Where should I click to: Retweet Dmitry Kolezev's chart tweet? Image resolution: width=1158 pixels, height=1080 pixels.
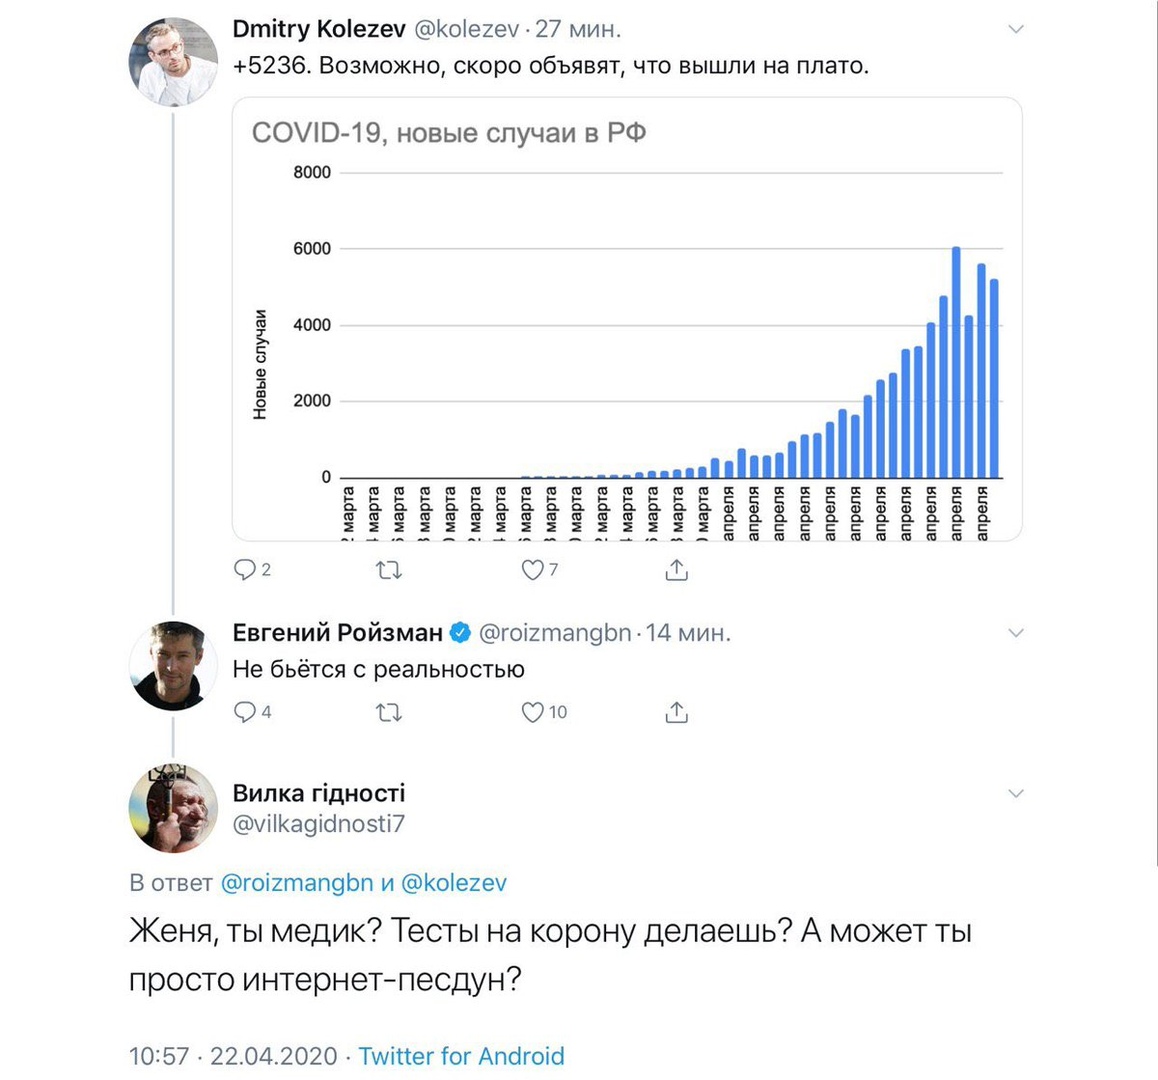(389, 570)
